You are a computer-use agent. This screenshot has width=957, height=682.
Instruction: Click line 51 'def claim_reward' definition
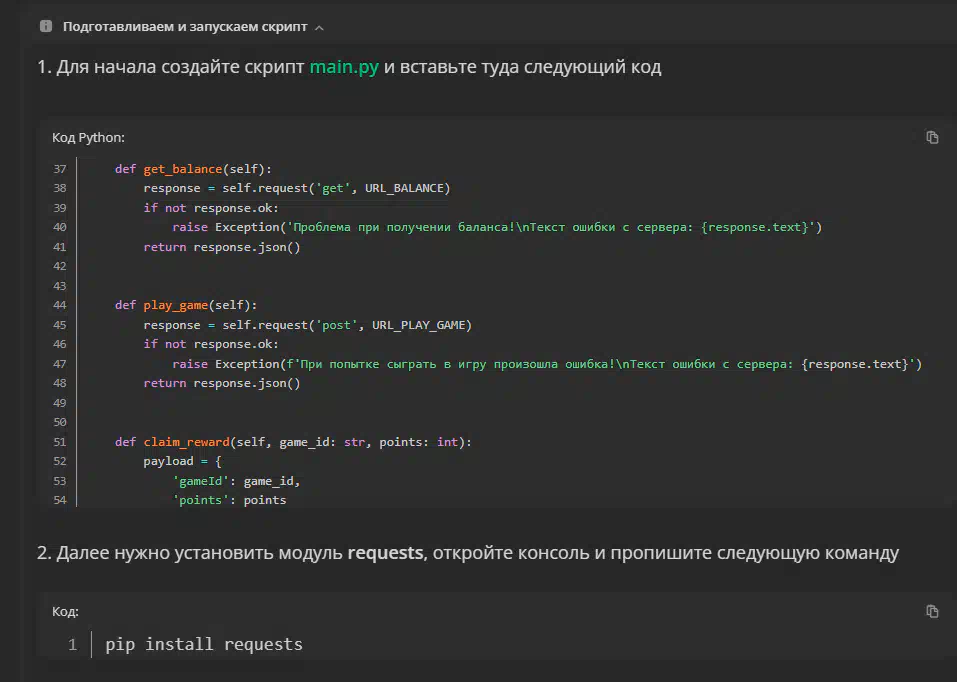tap(294, 441)
